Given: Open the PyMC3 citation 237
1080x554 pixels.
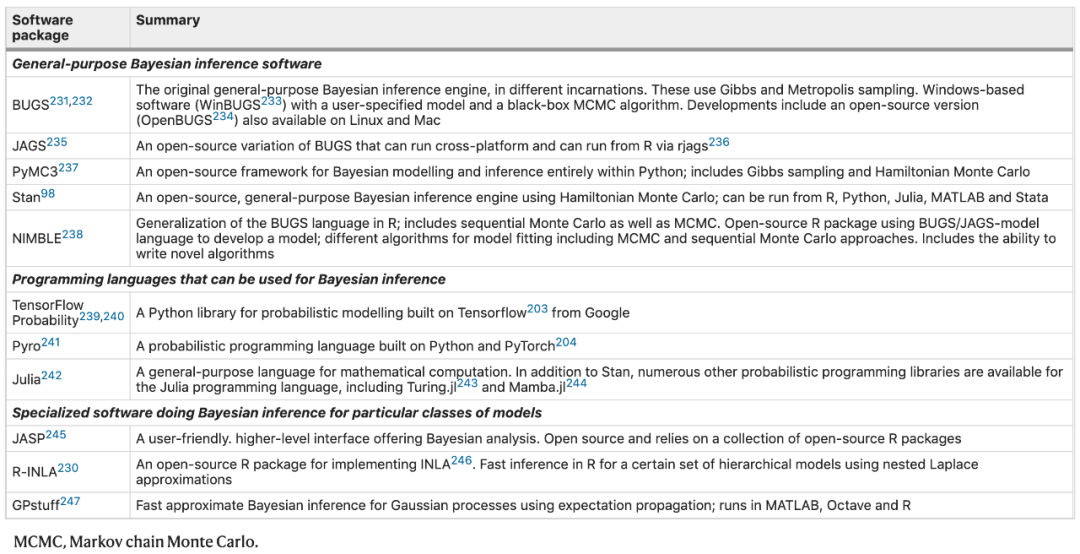Looking at the screenshot, I should point(69,166).
